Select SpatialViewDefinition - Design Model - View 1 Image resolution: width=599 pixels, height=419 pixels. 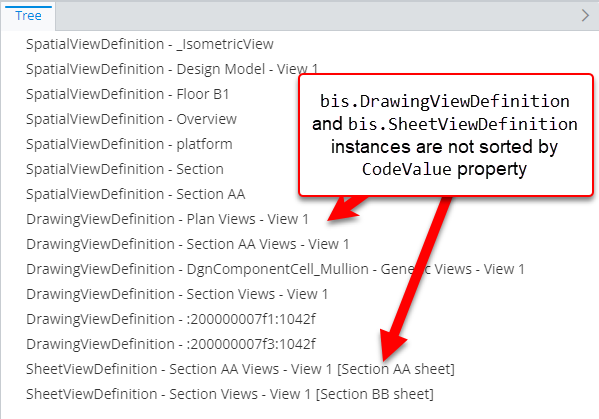(172, 69)
